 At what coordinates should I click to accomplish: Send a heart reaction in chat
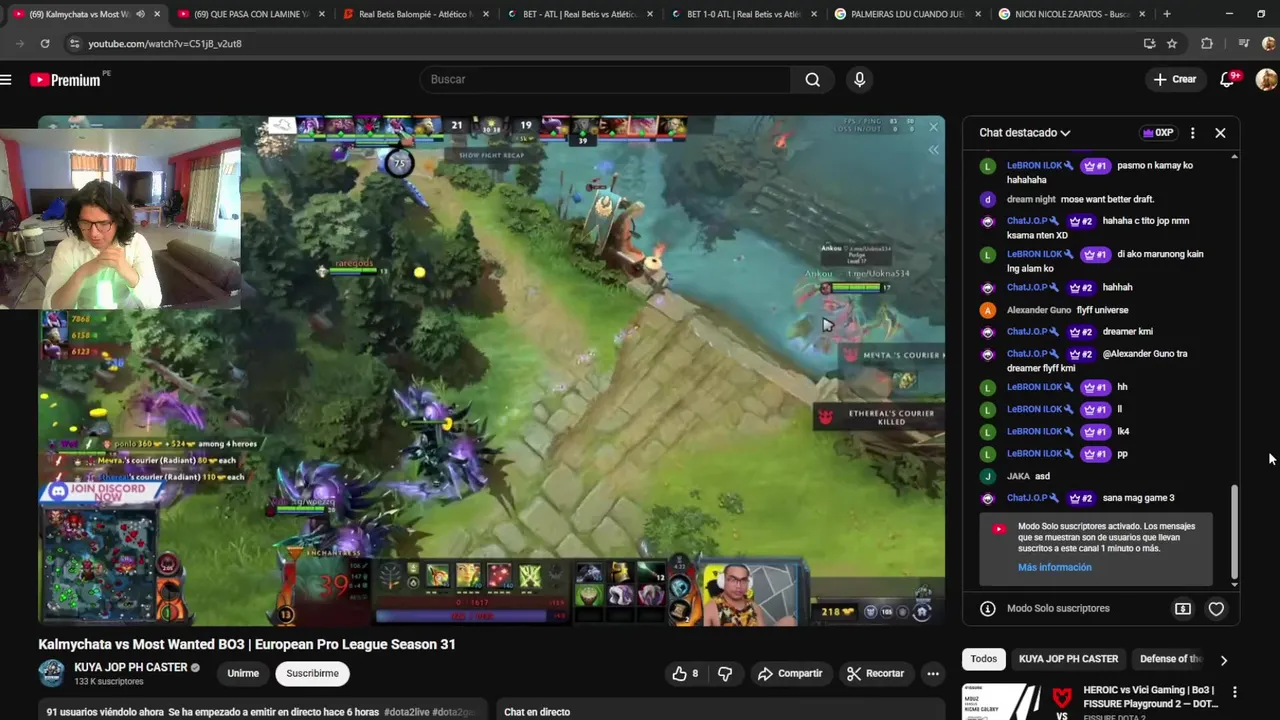(x=1216, y=608)
